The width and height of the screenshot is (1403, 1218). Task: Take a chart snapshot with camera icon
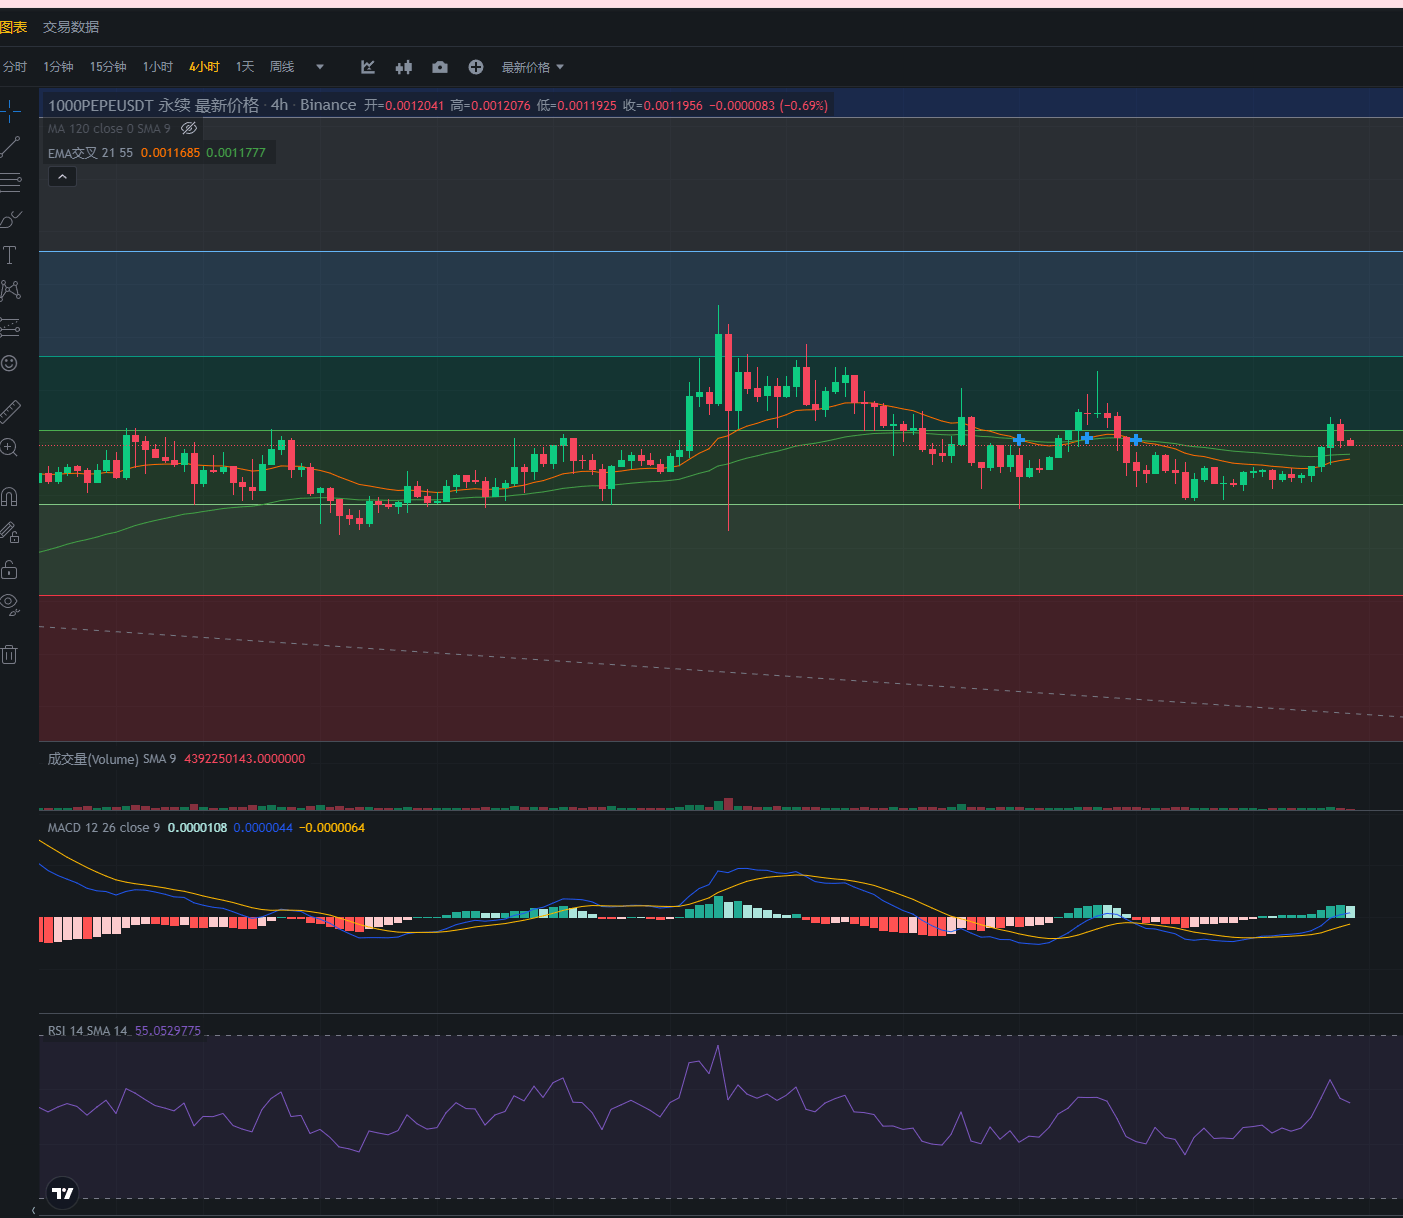(x=440, y=67)
